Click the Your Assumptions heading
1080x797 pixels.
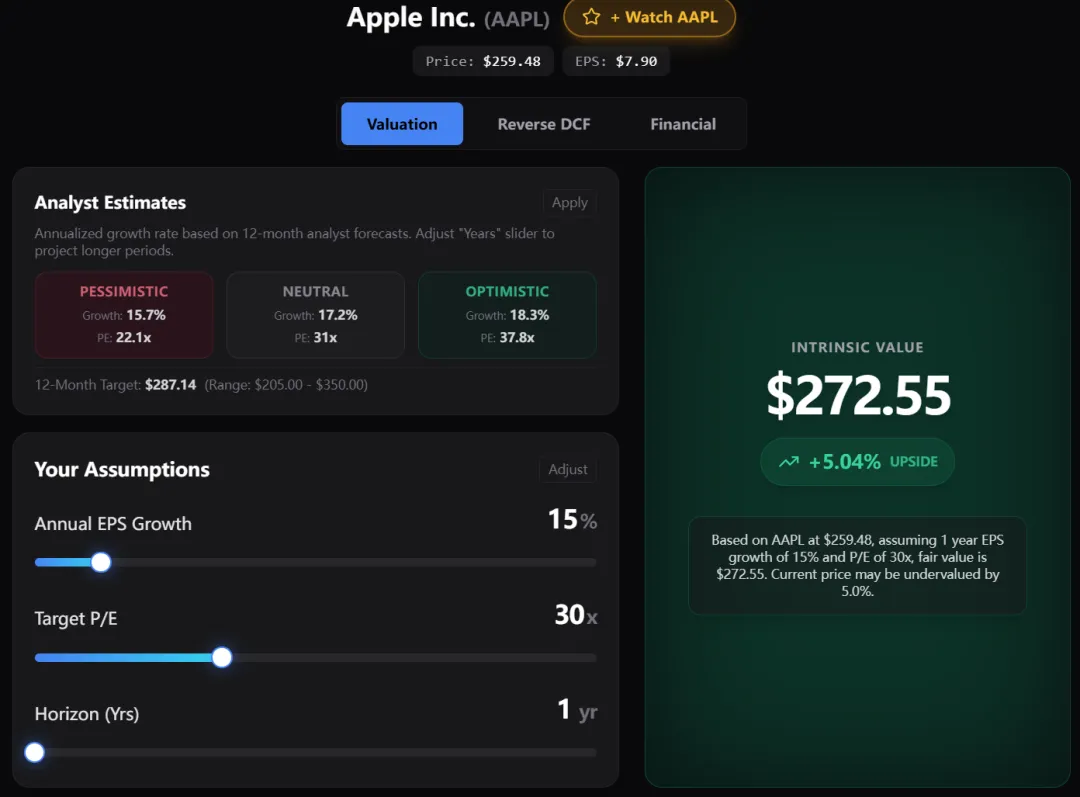pos(122,470)
